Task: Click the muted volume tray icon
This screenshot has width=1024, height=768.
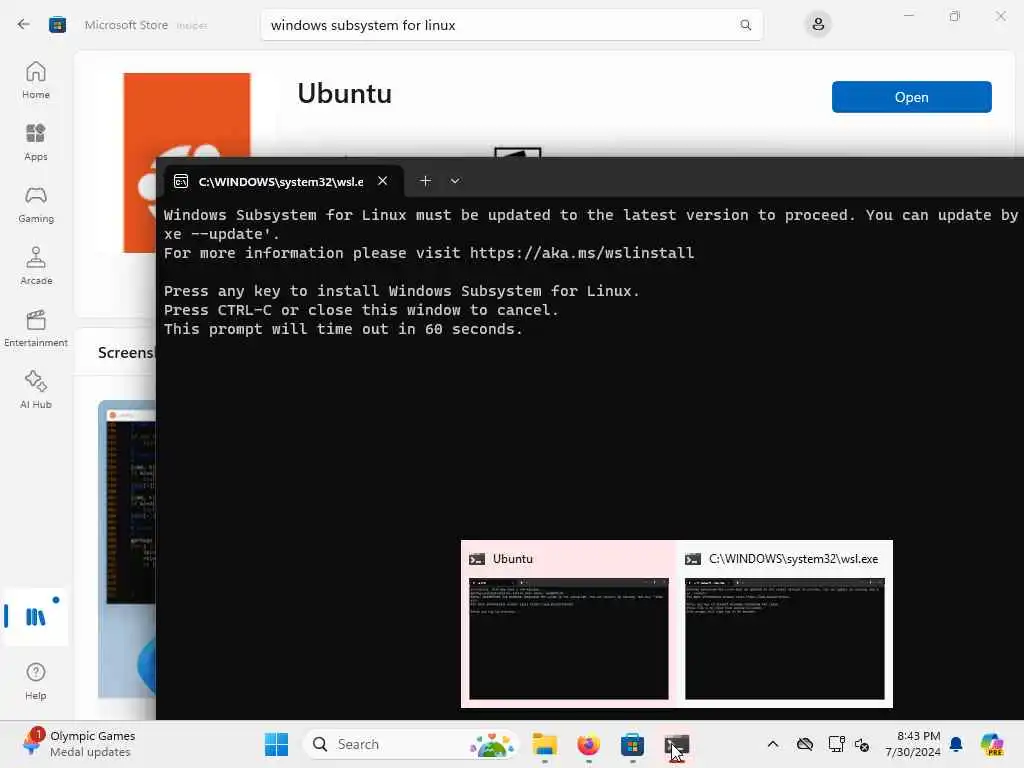Action: click(862, 744)
